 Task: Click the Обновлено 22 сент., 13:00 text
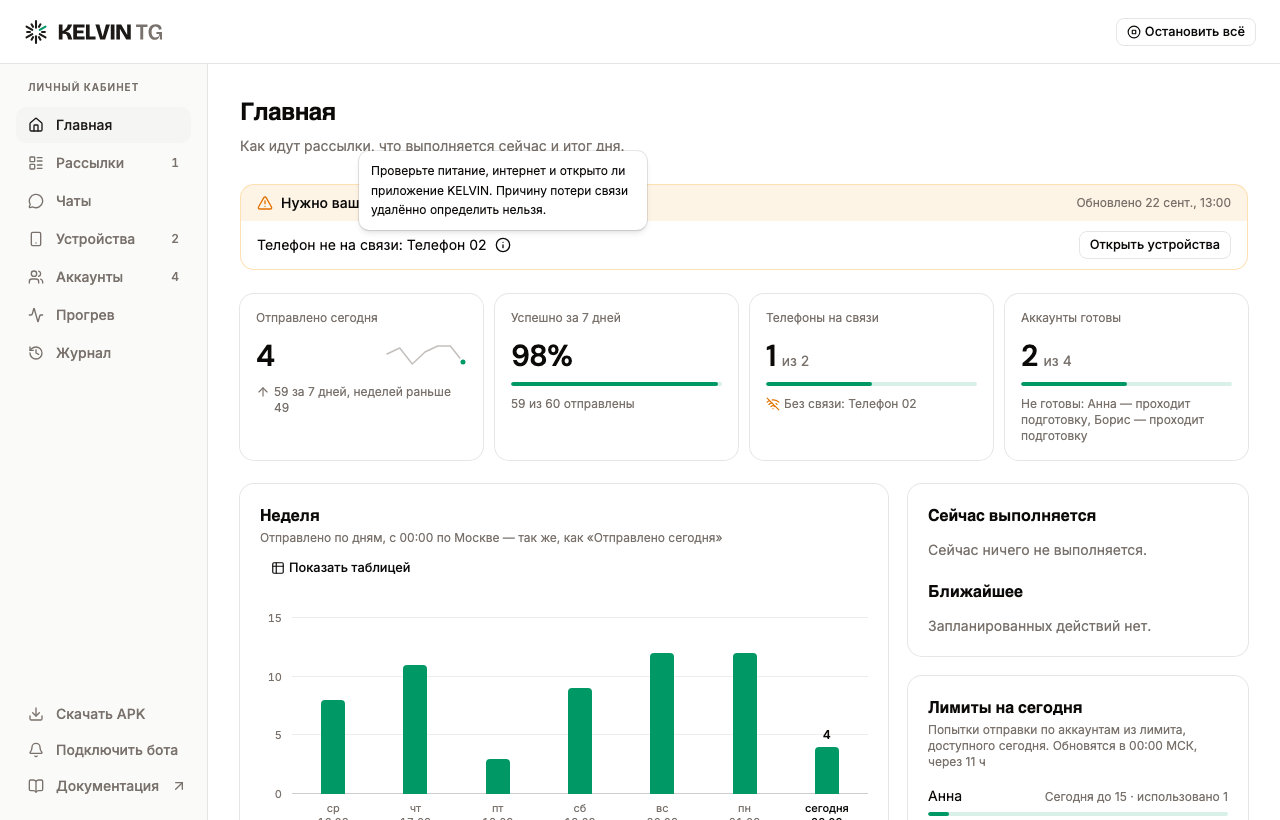click(1154, 203)
